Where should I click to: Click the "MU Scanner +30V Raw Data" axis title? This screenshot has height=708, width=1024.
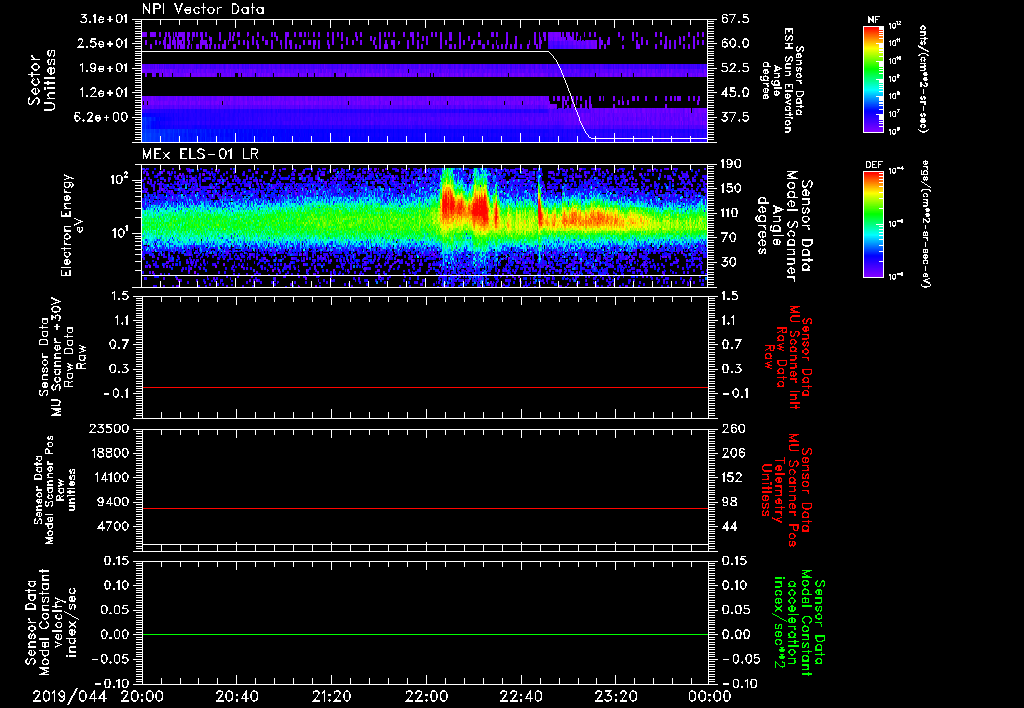point(61,357)
